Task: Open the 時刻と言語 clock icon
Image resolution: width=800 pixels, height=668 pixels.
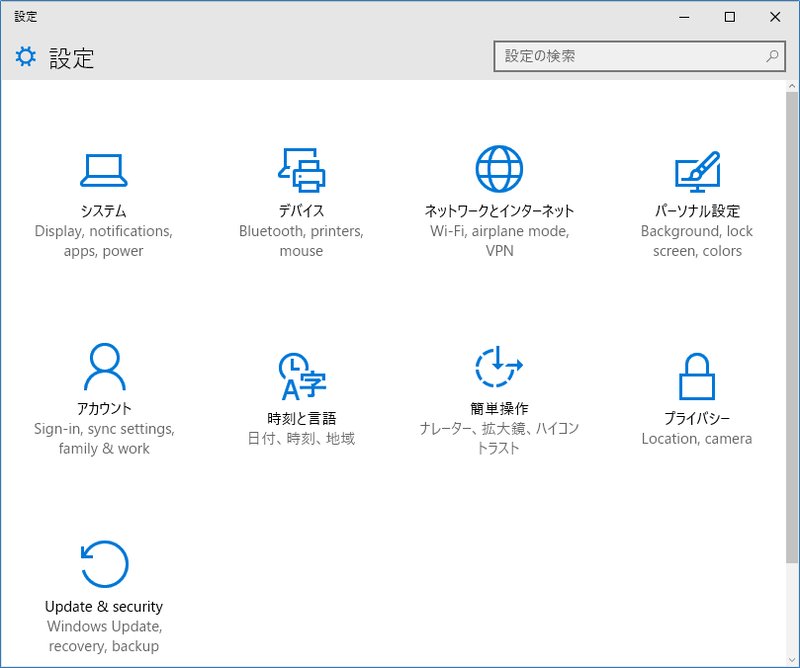Action: click(x=302, y=376)
